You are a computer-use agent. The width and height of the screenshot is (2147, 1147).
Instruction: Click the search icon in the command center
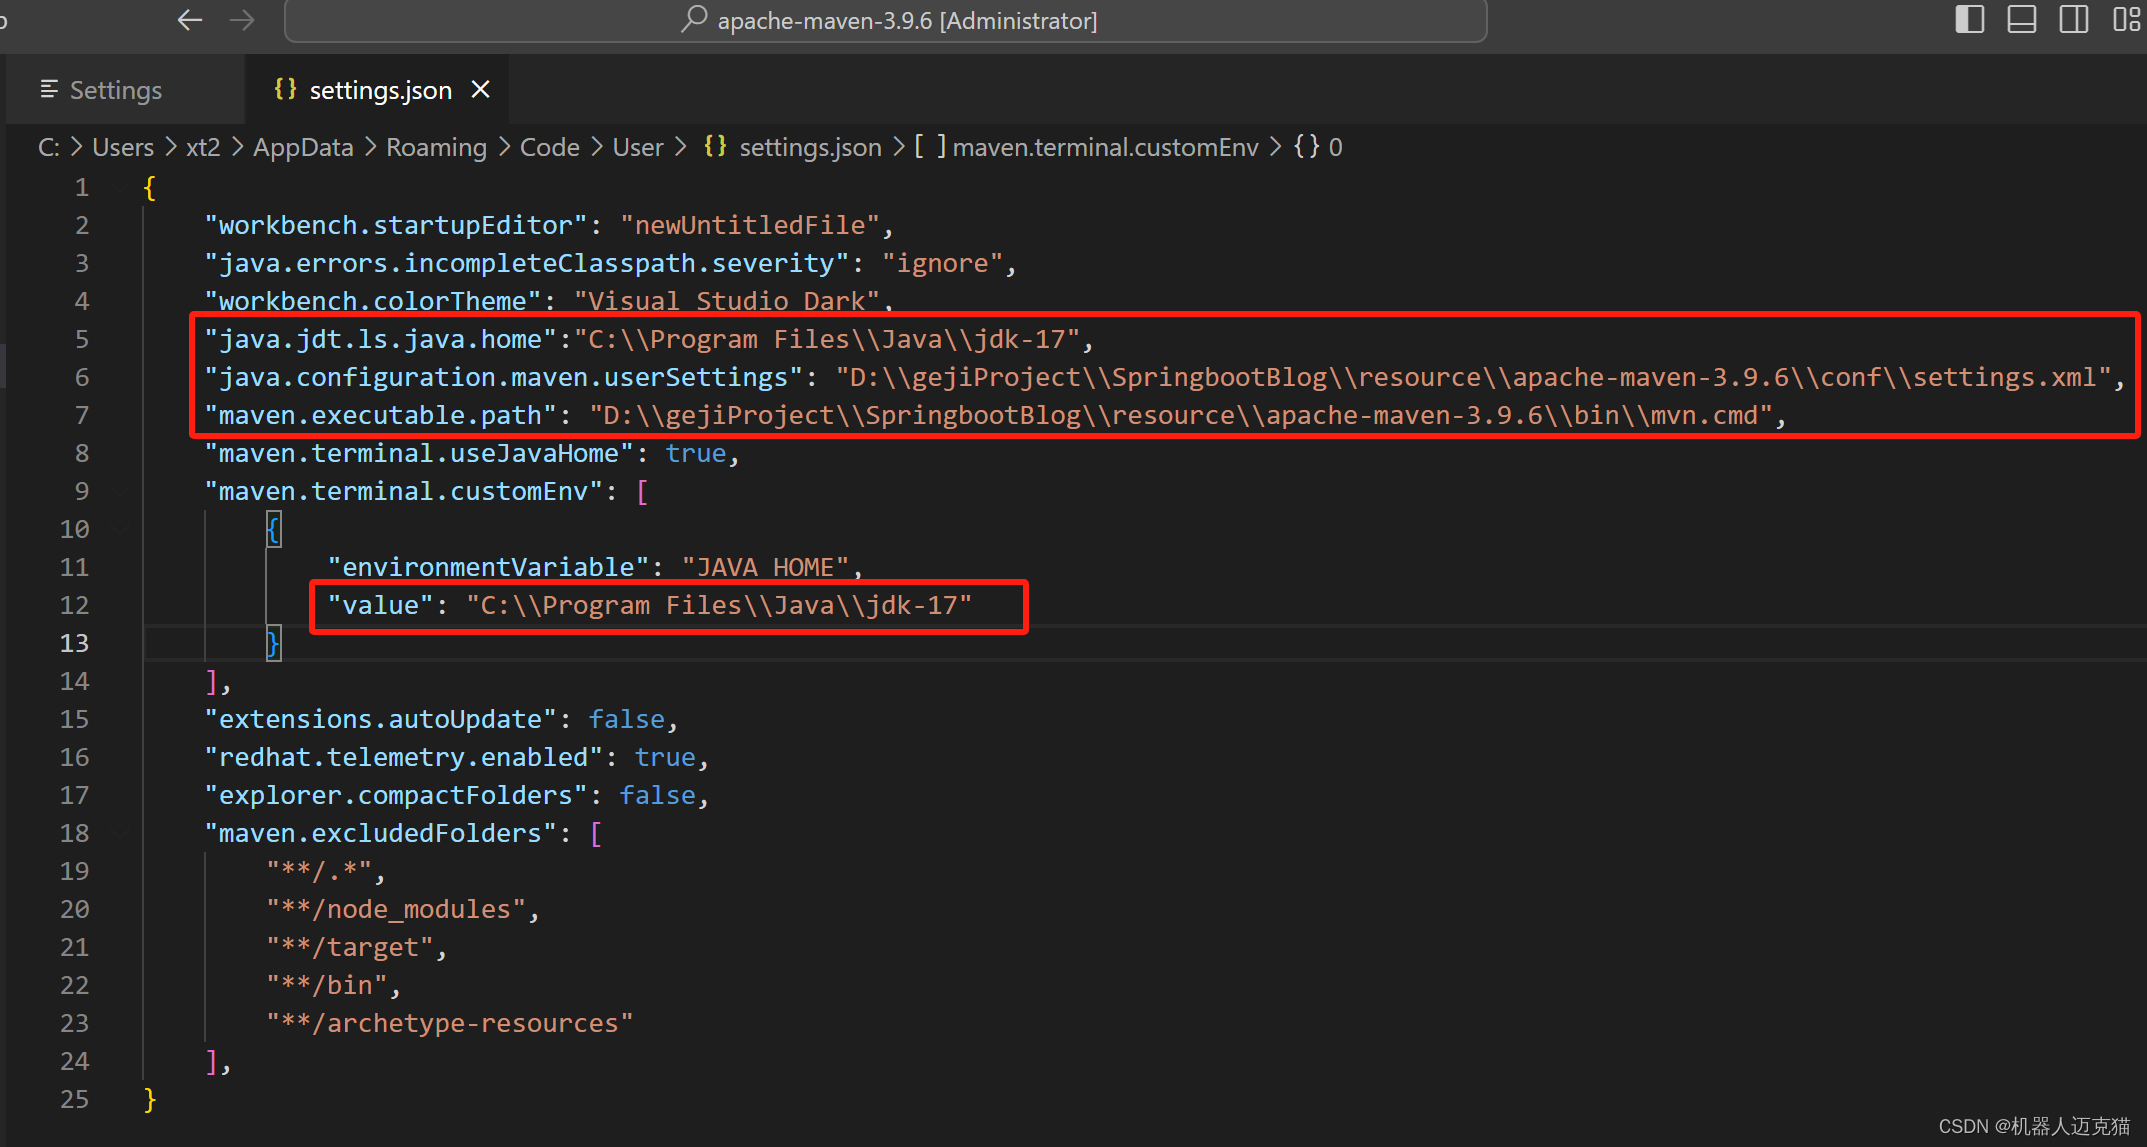pyautogui.click(x=694, y=20)
